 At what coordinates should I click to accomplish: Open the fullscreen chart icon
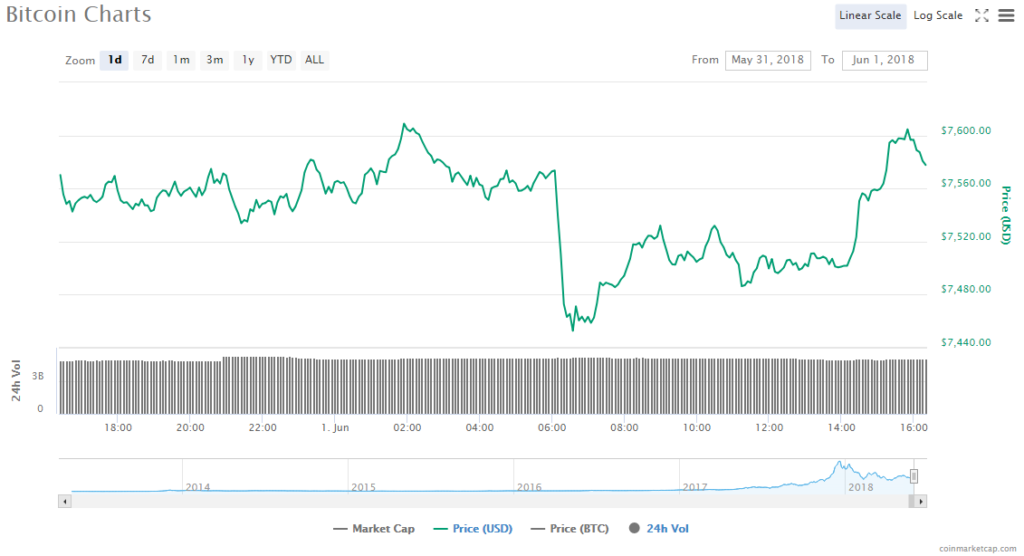coord(981,16)
